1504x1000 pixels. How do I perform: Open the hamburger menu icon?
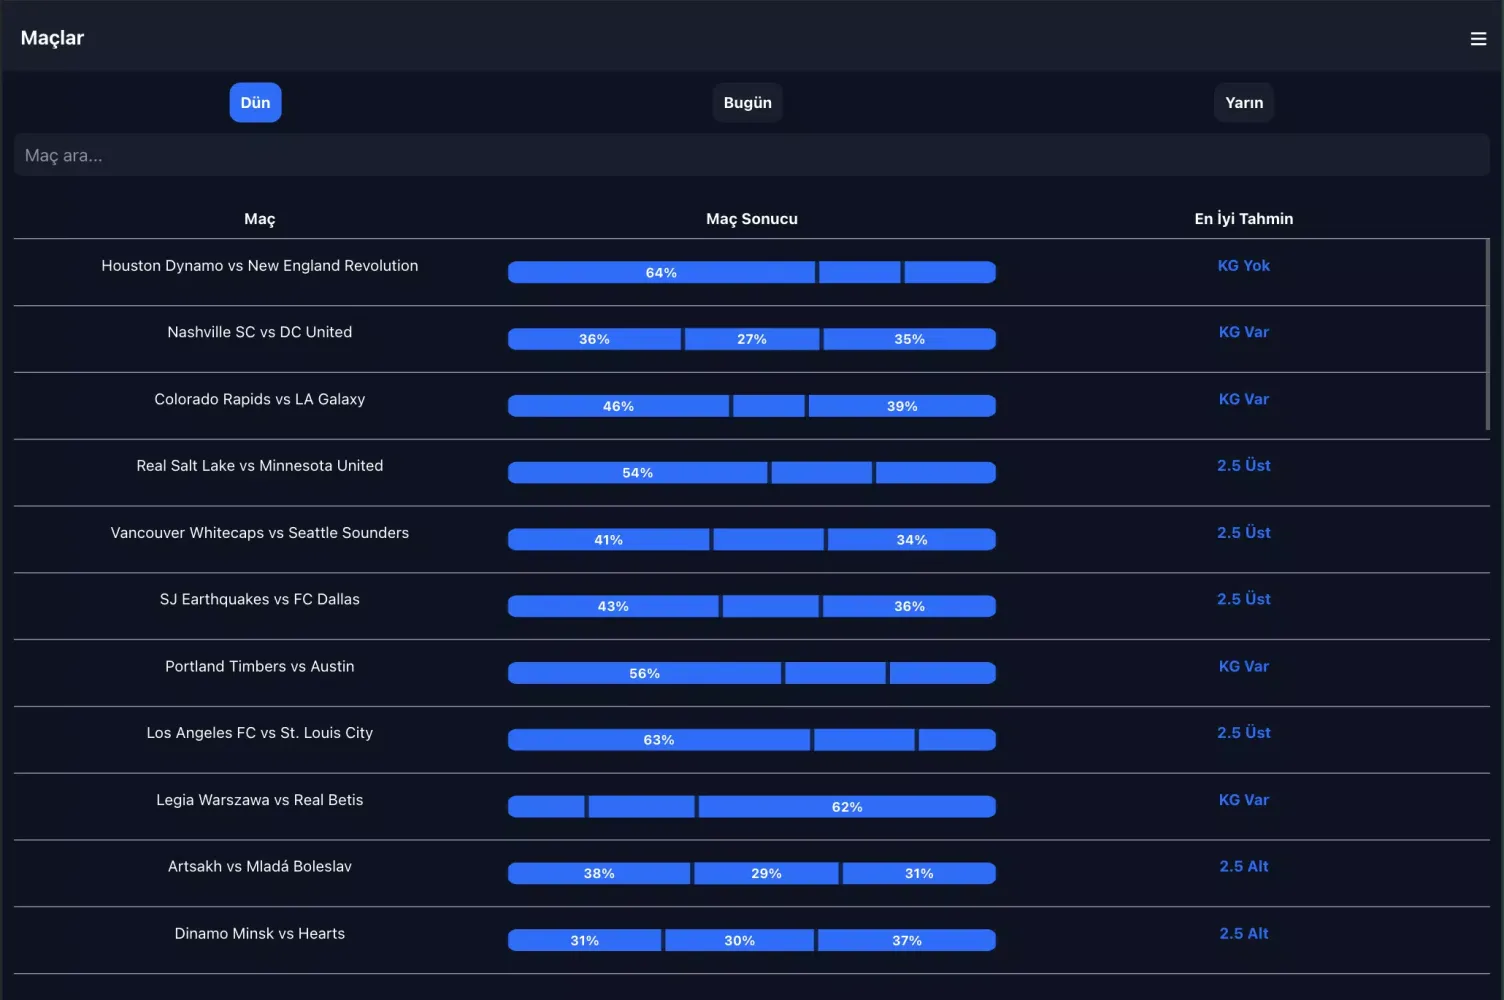[x=1478, y=38]
